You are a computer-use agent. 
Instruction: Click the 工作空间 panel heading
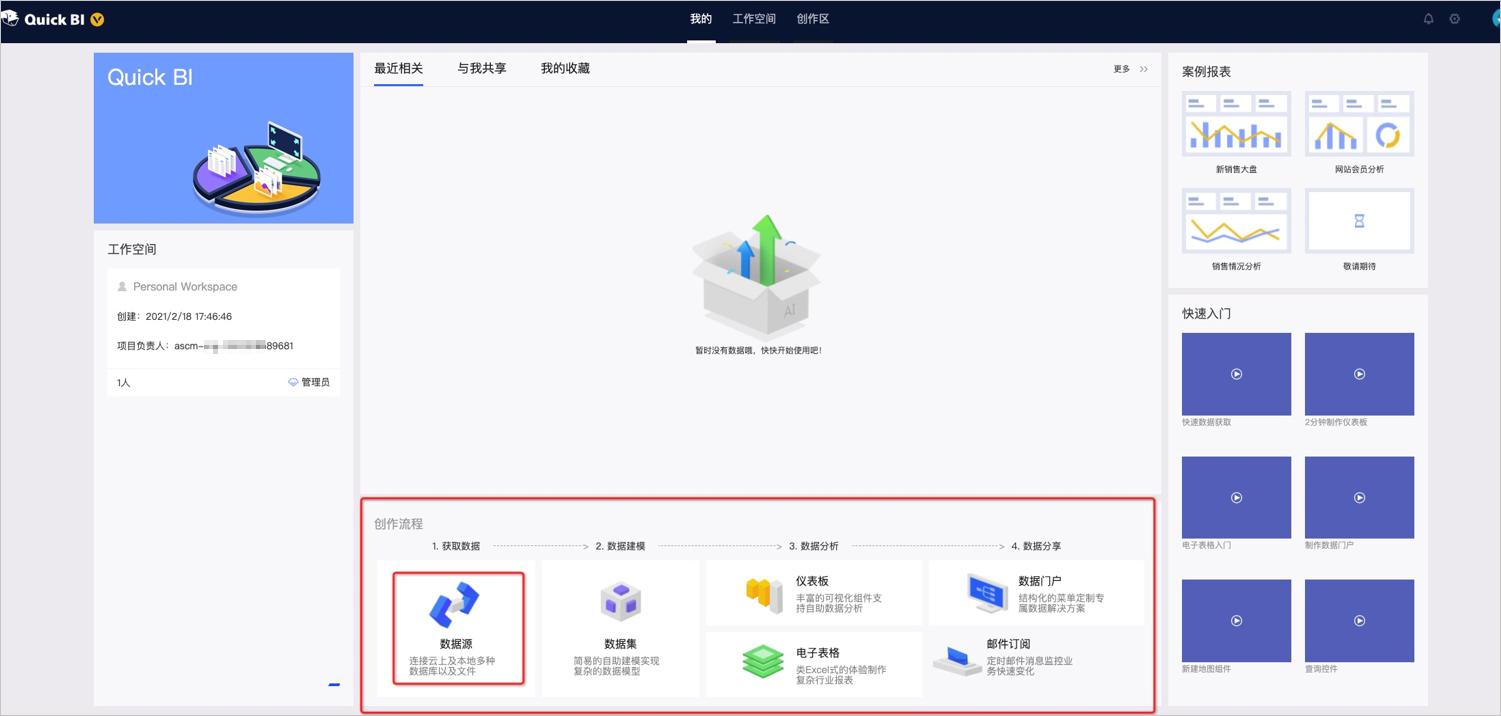tap(132, 249)
